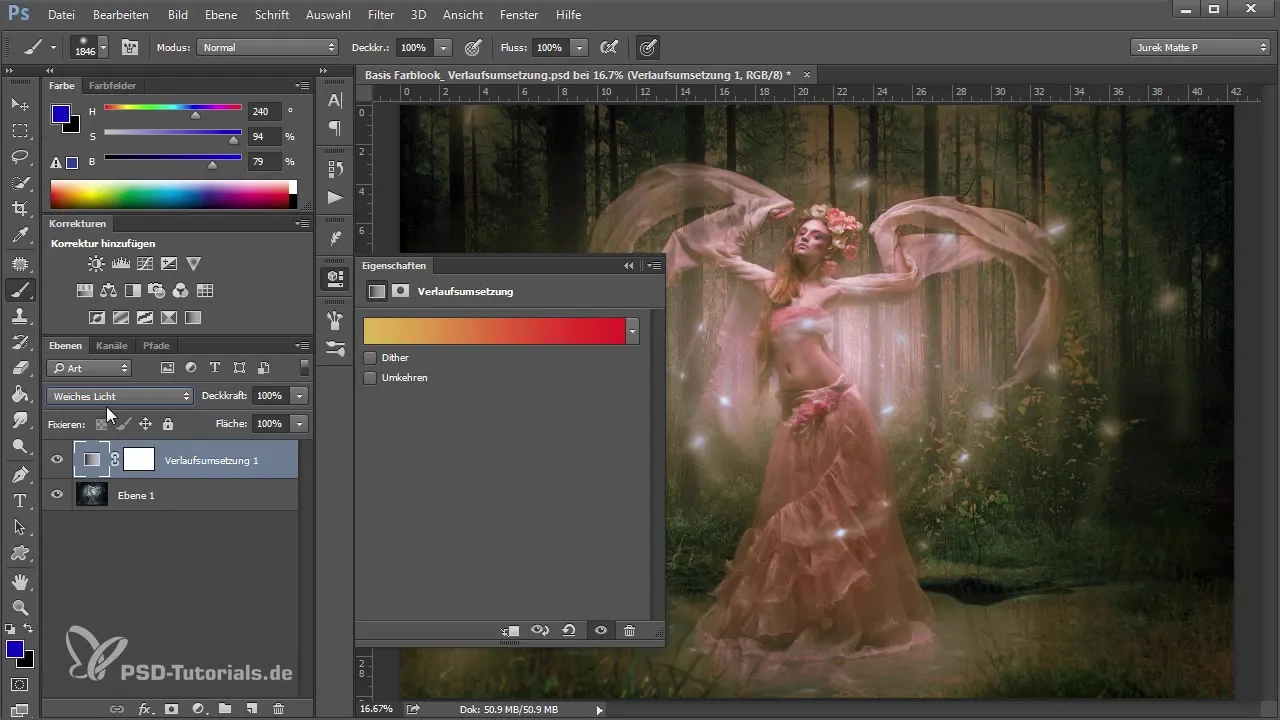
Task: Add a Levels adjustment
Action: (x=121, y=264)
